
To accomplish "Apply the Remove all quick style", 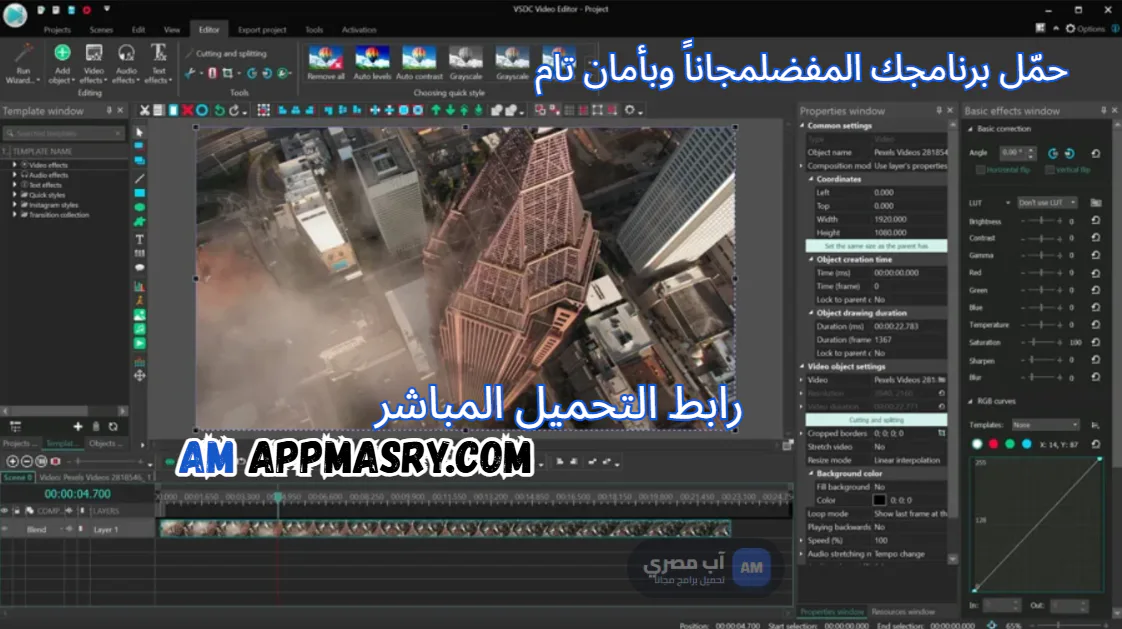I will click(x=326, y=63).
